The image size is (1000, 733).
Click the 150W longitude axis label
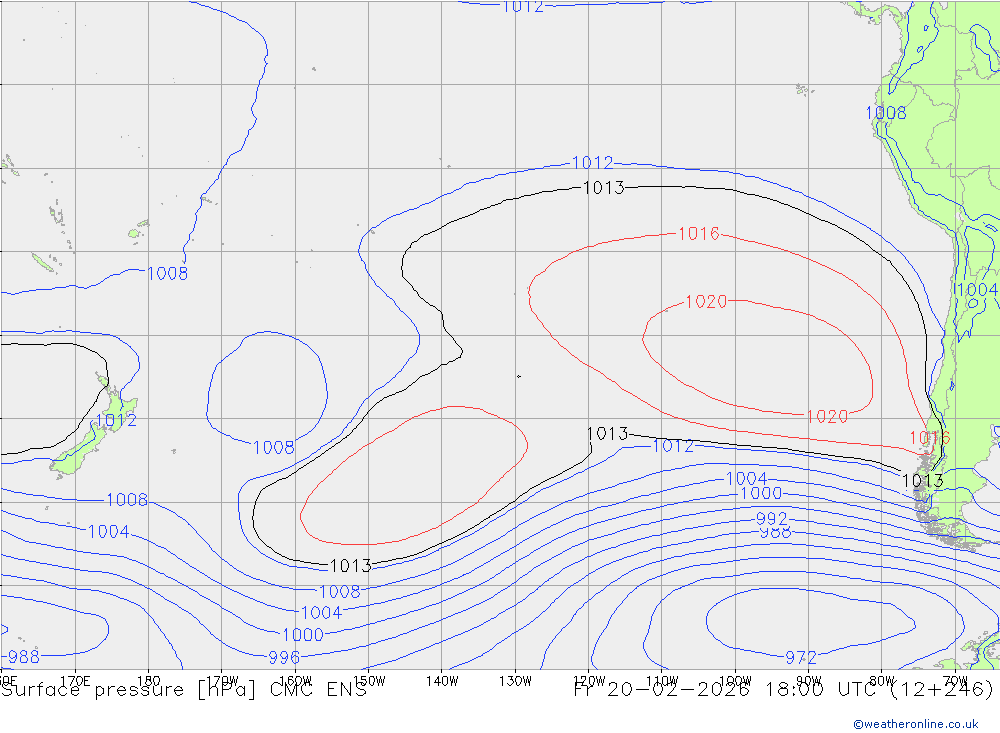pyautogui.click(x=369, y=681)
